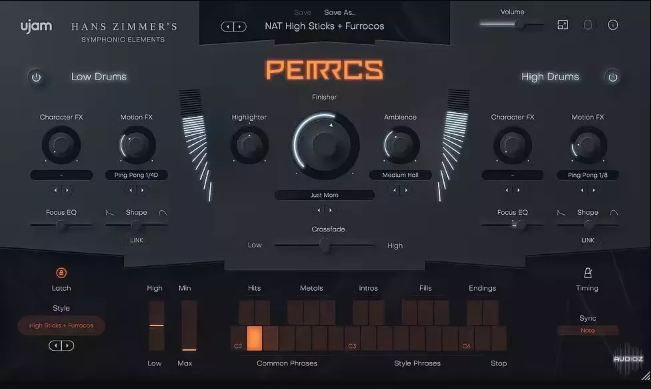Viewport: 651px width, 389px height.
Task: Open the Ping Pong 1/8 Motion FX selector
Action: pyautogui.click(x=587, y=175)
